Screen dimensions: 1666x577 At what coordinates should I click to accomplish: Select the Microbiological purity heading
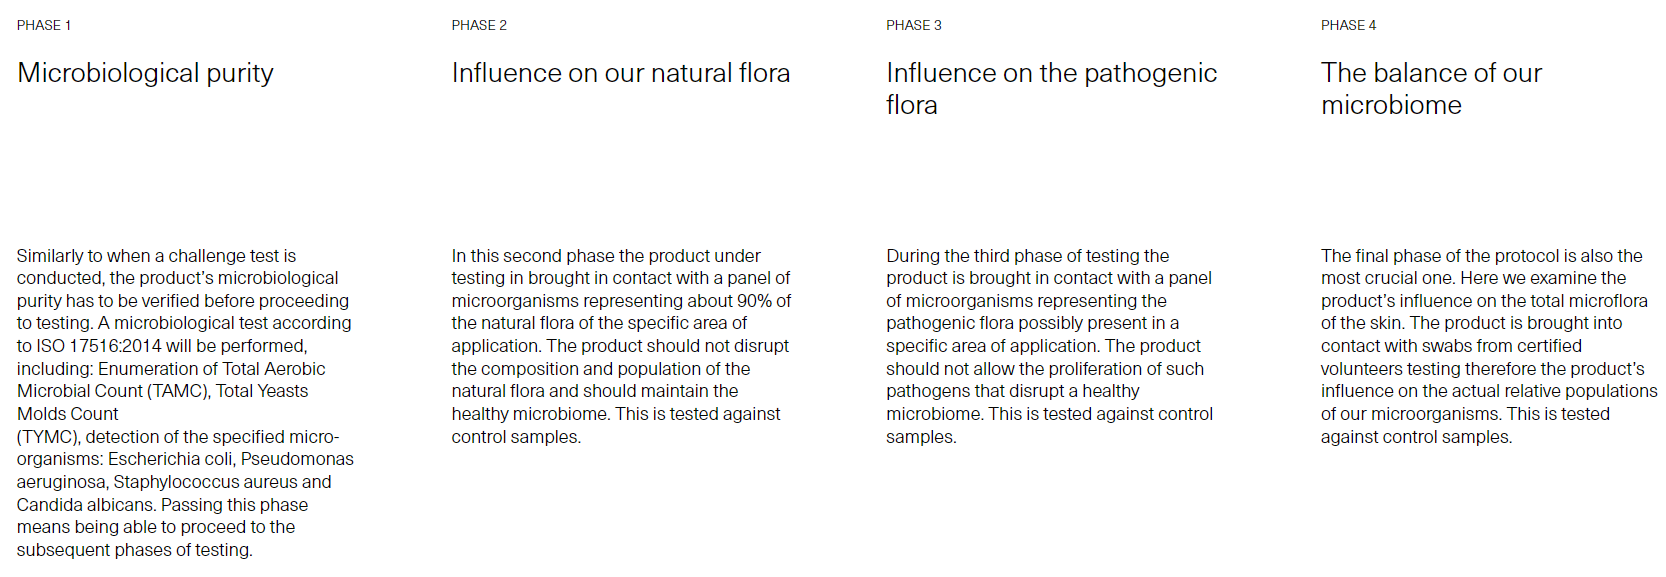(146, 74)
